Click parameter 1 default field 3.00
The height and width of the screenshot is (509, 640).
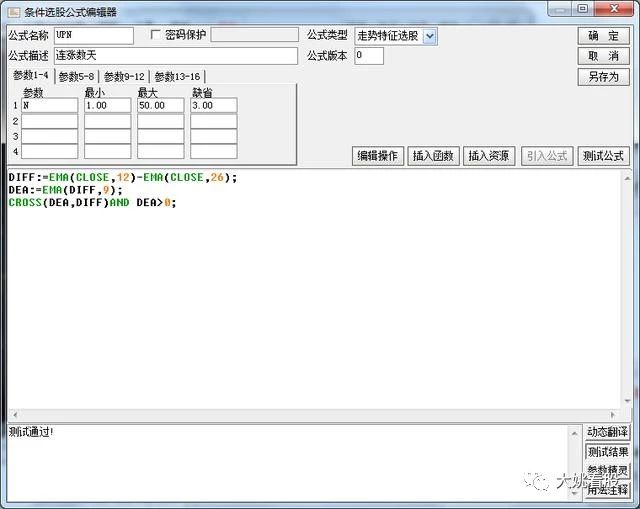pos(213,105)
